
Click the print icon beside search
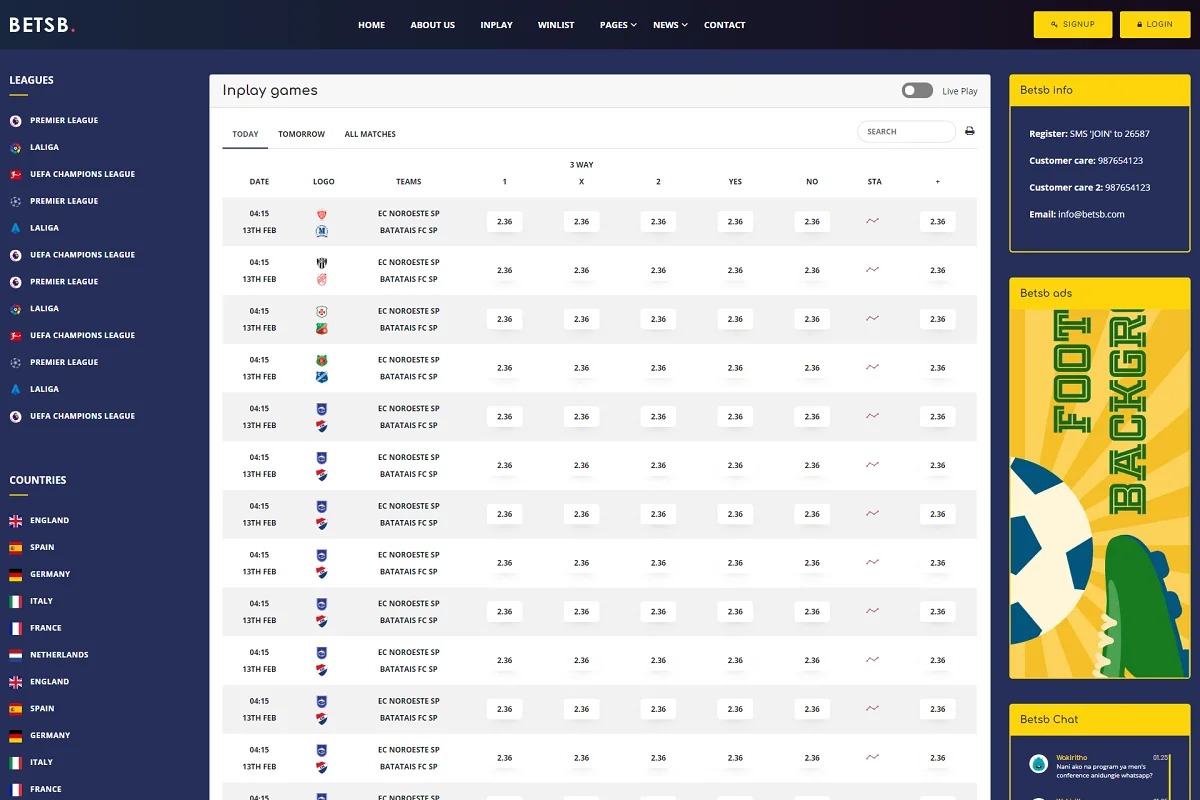pos(969,131)
